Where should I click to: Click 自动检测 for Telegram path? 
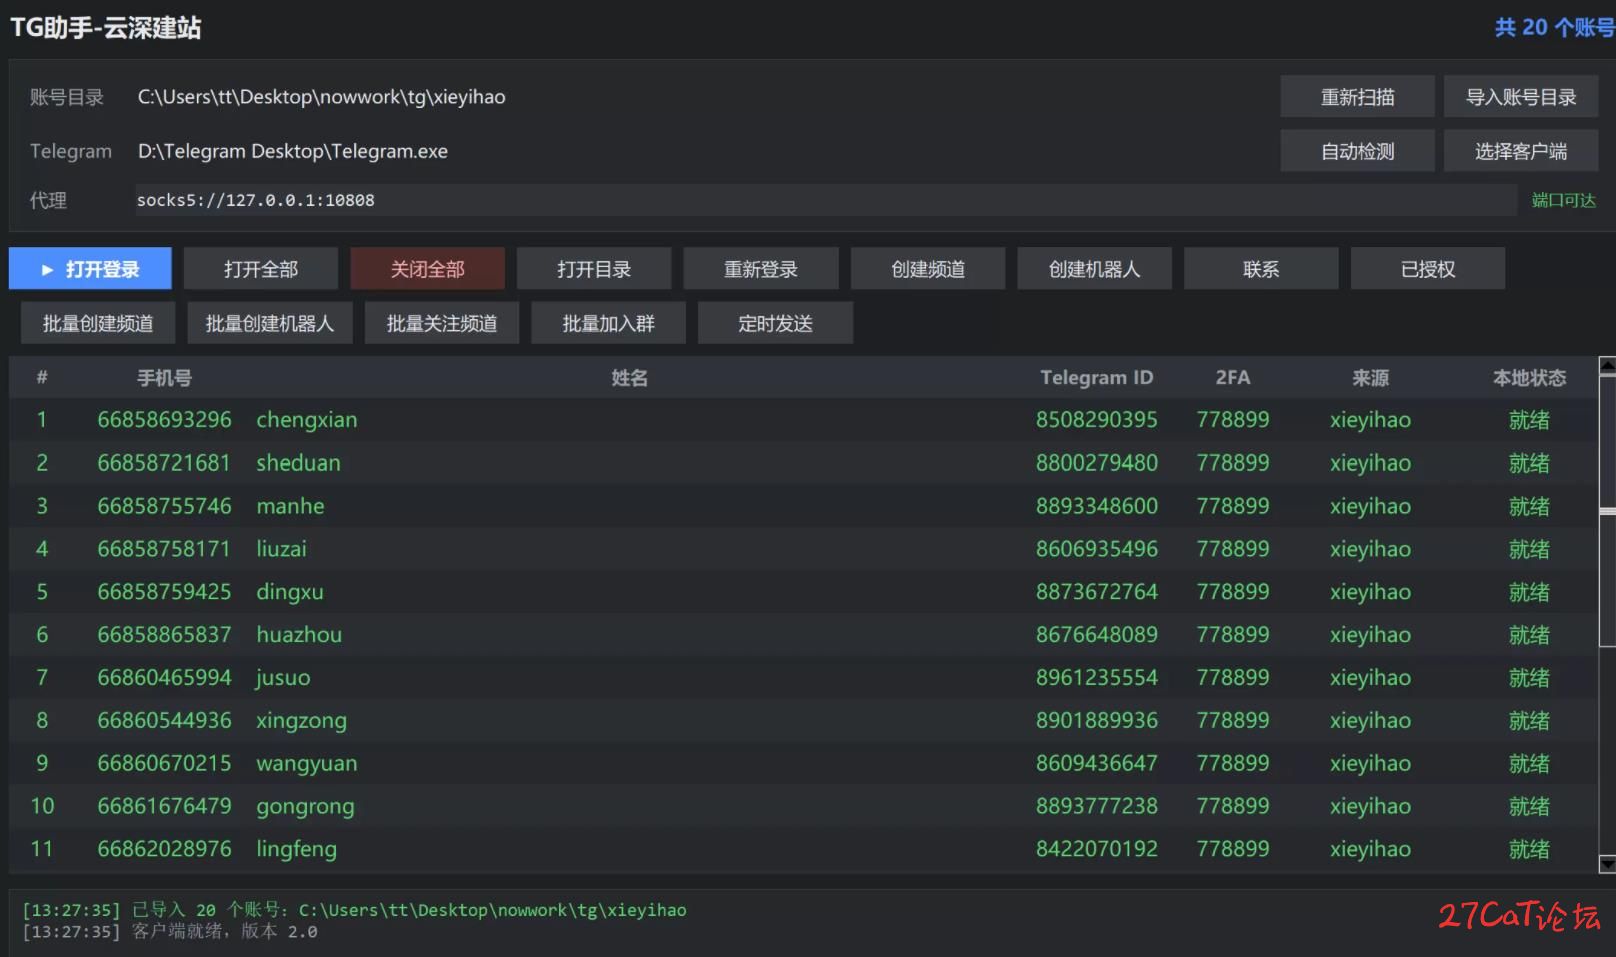tap(1357, 151)
